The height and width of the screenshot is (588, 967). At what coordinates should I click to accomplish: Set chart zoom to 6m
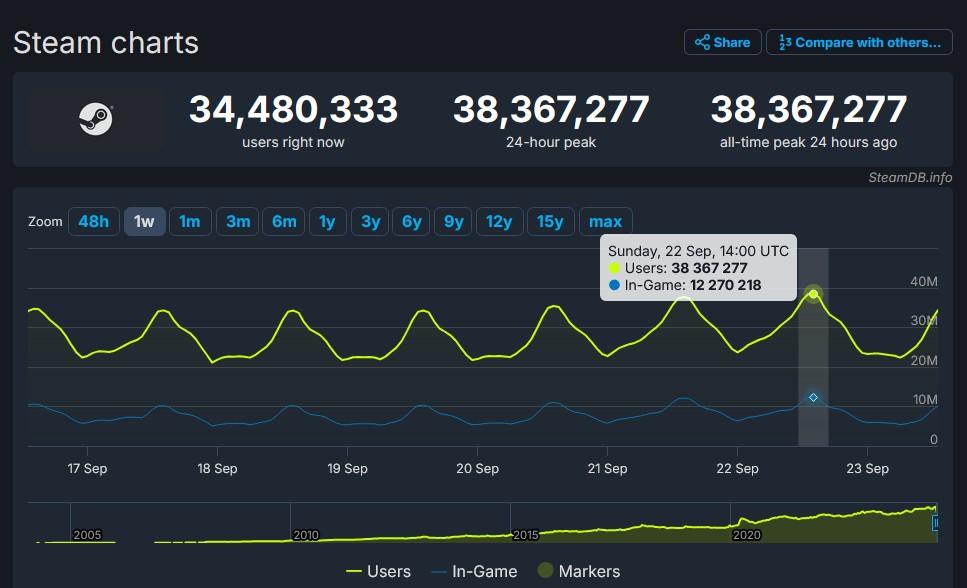tap(284, 221)
